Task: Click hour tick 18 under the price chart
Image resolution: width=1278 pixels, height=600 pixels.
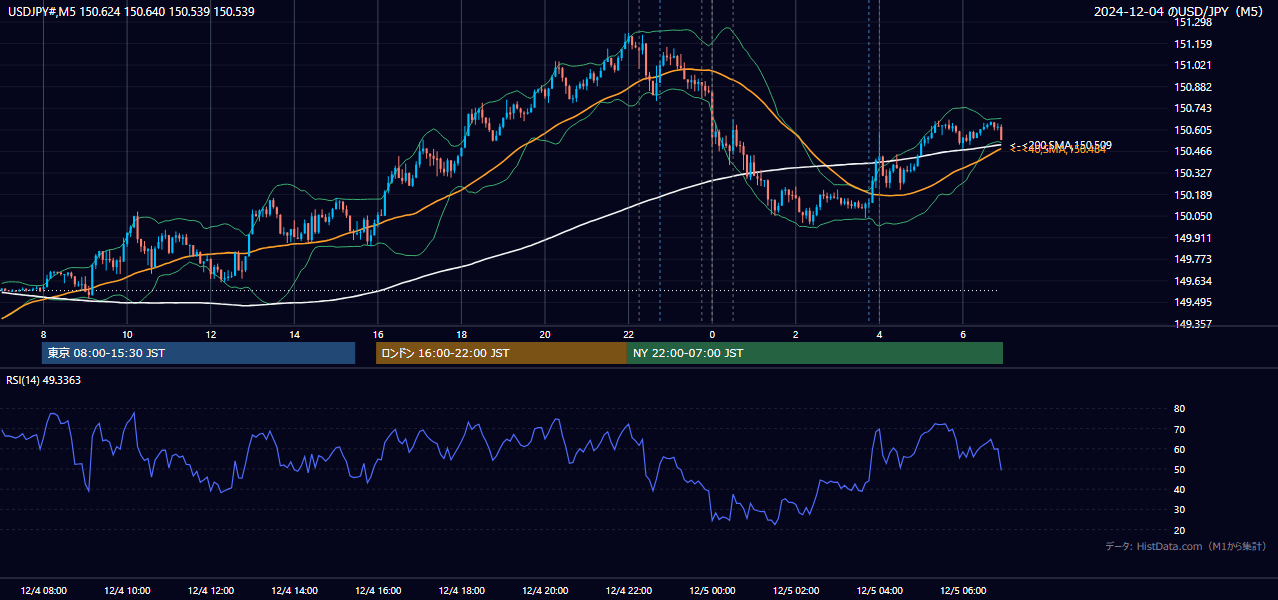Action: pos(461,334)
